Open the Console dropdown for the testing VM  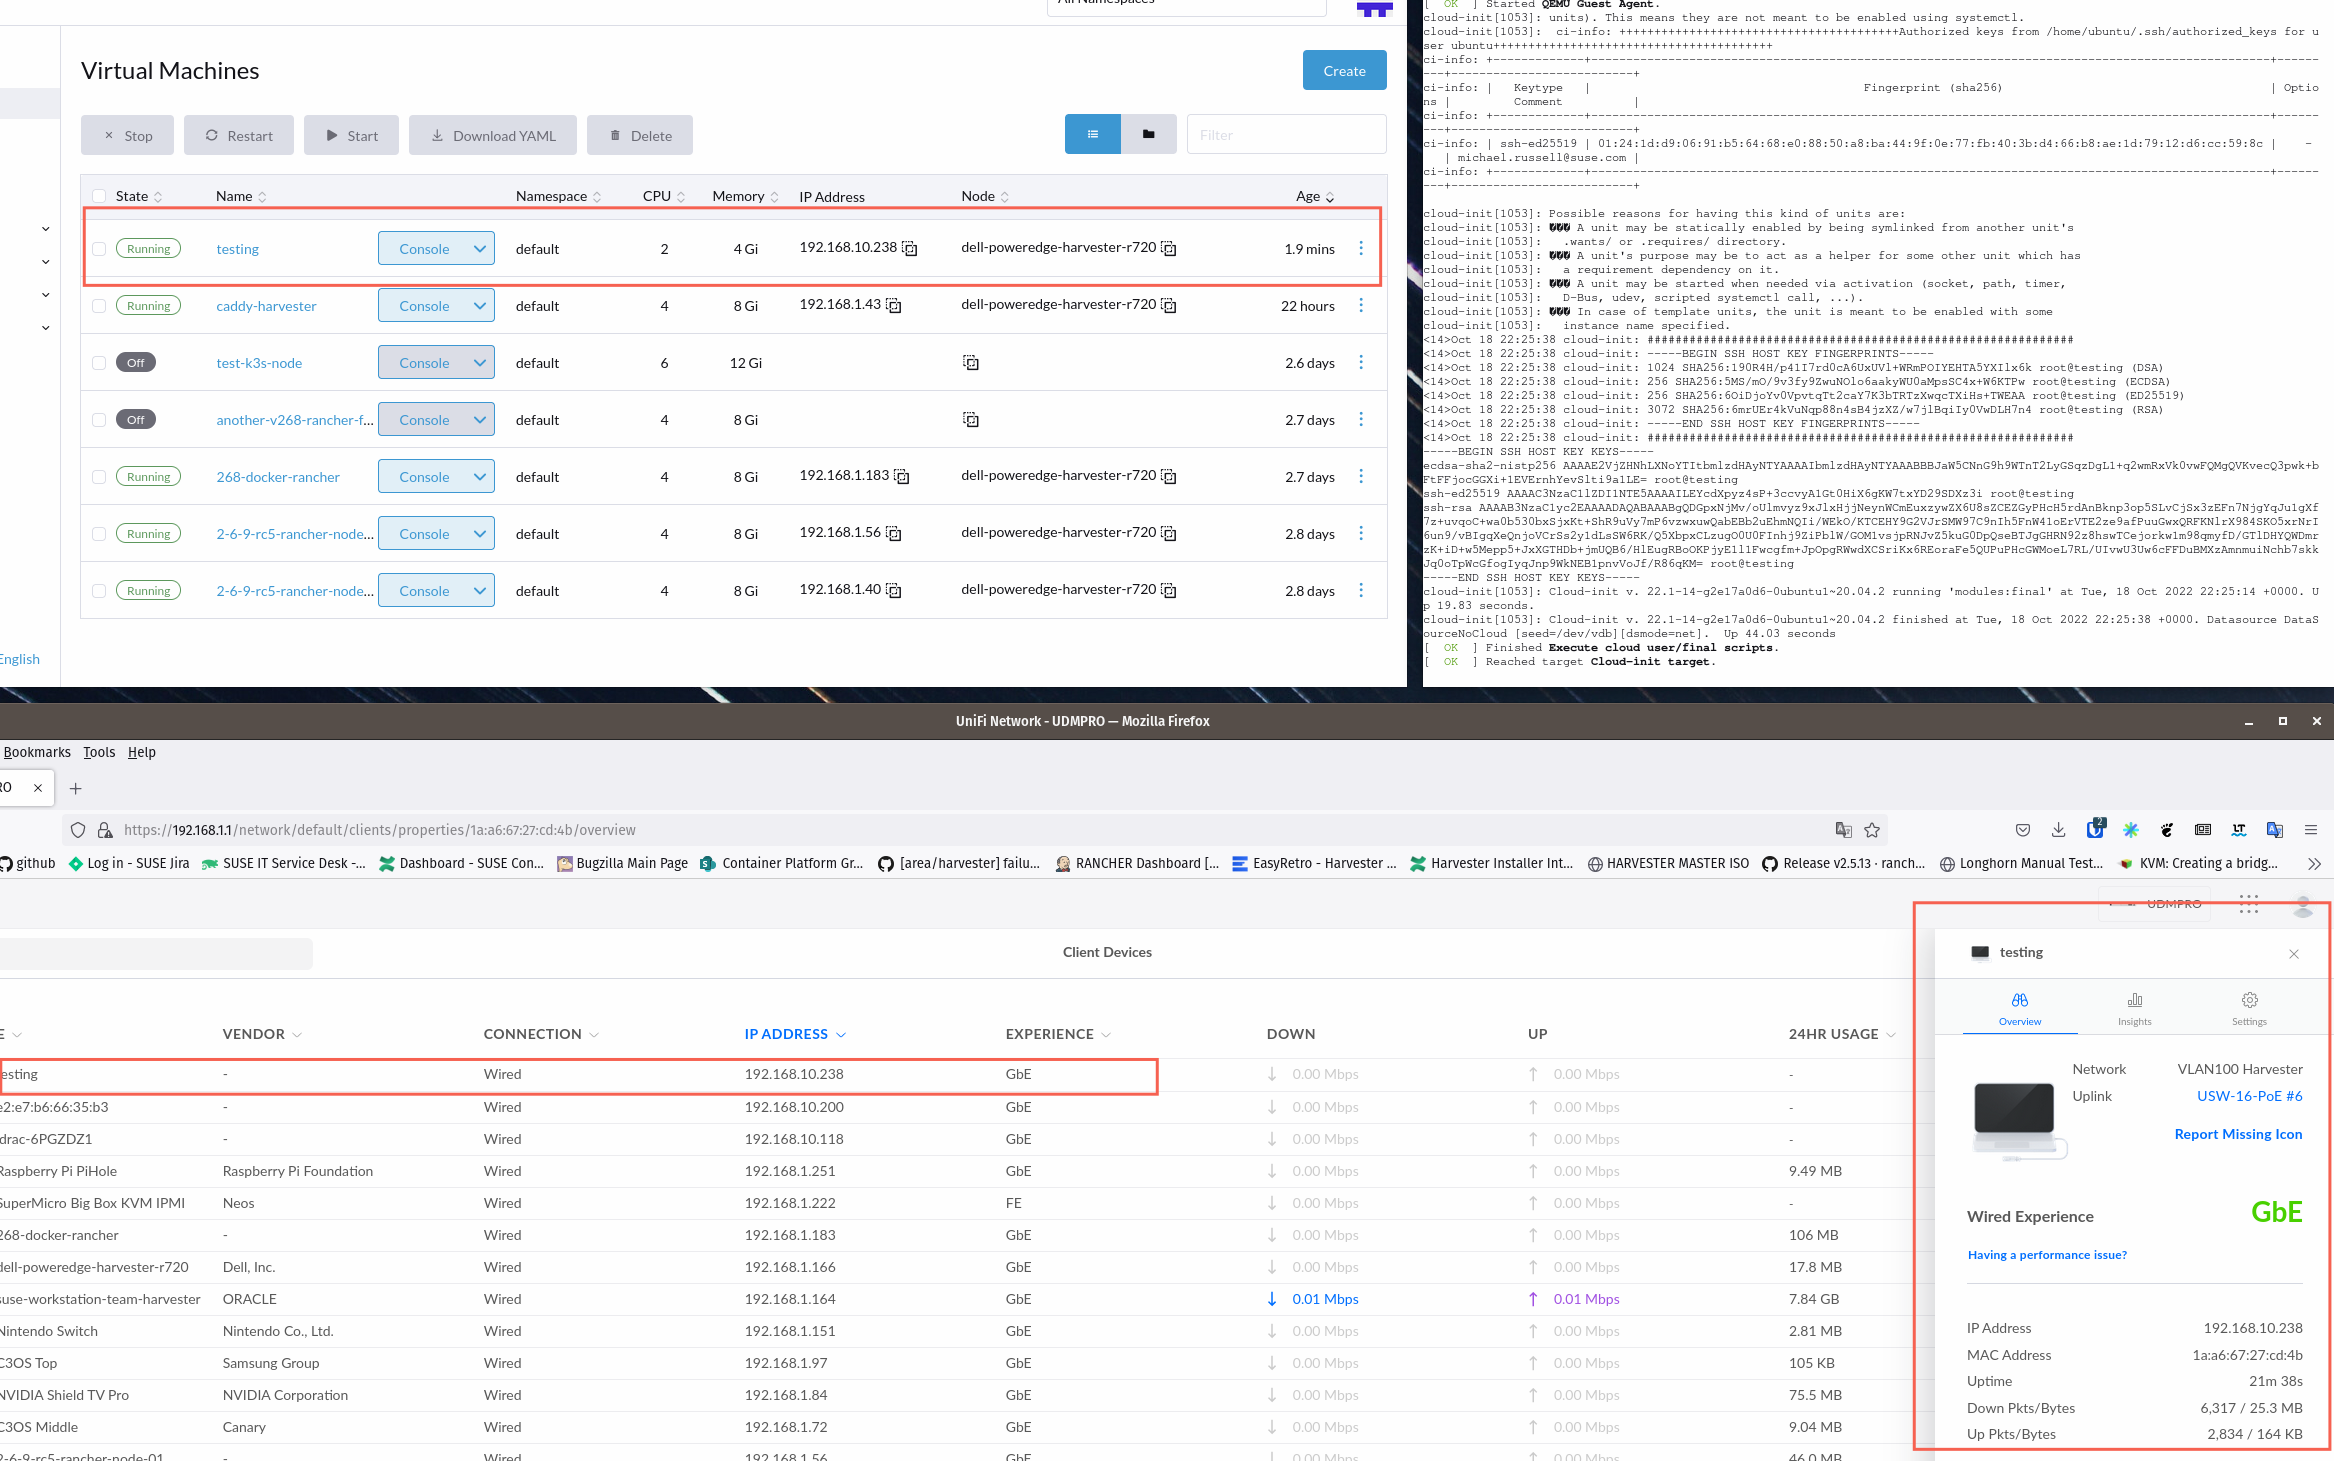pyautogui.click(x=479, y=248)
